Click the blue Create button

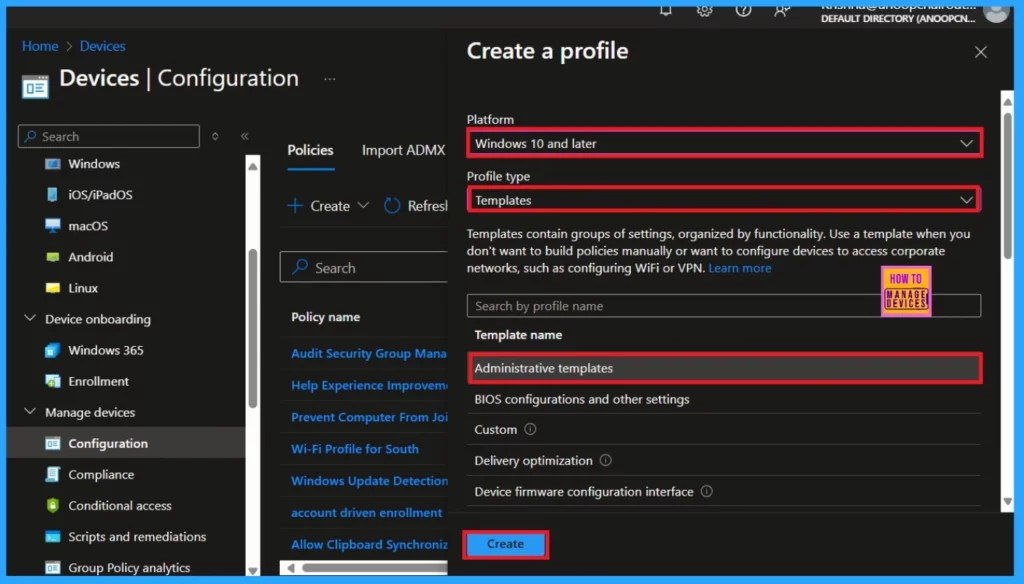(x=505, y=544)
